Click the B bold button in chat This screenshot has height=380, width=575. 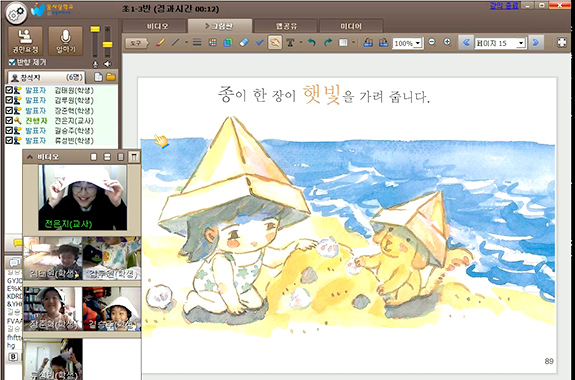coord(13,357)
